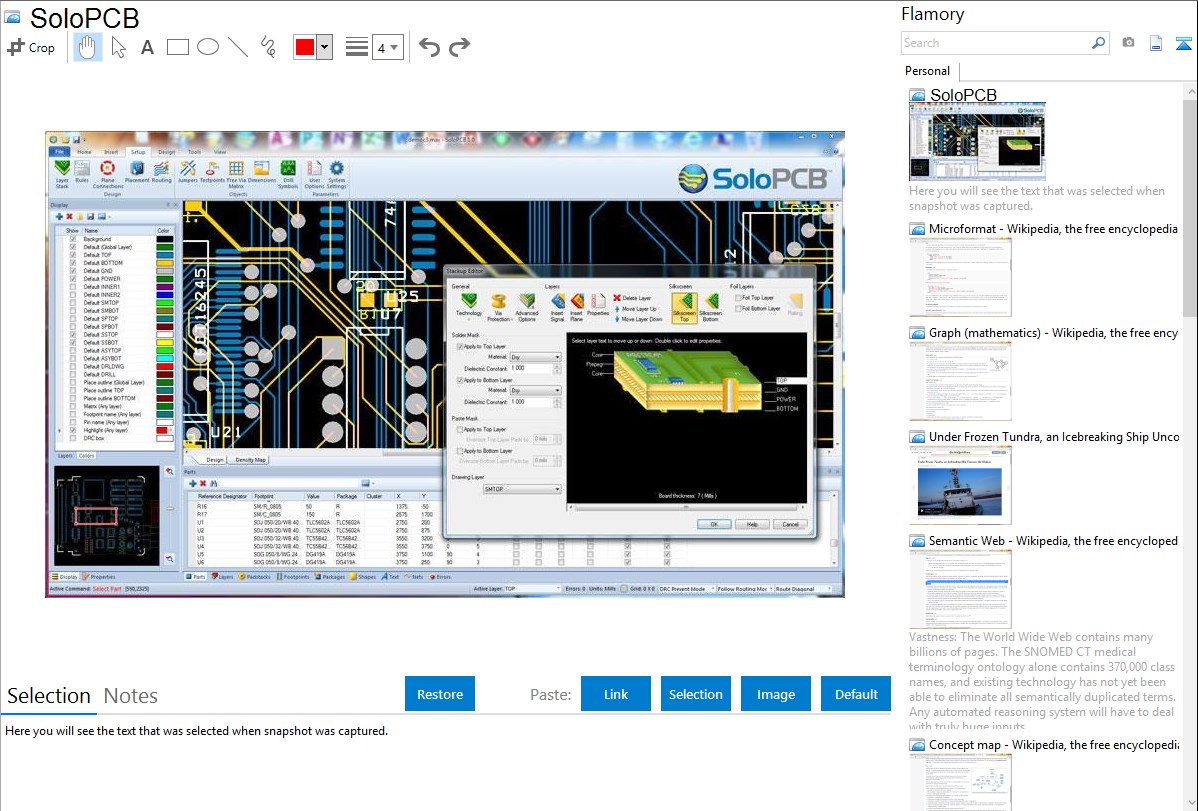Check the Foil Top Layer checkbox
Screen dimensions: 1198x811
tap(738, 298)
